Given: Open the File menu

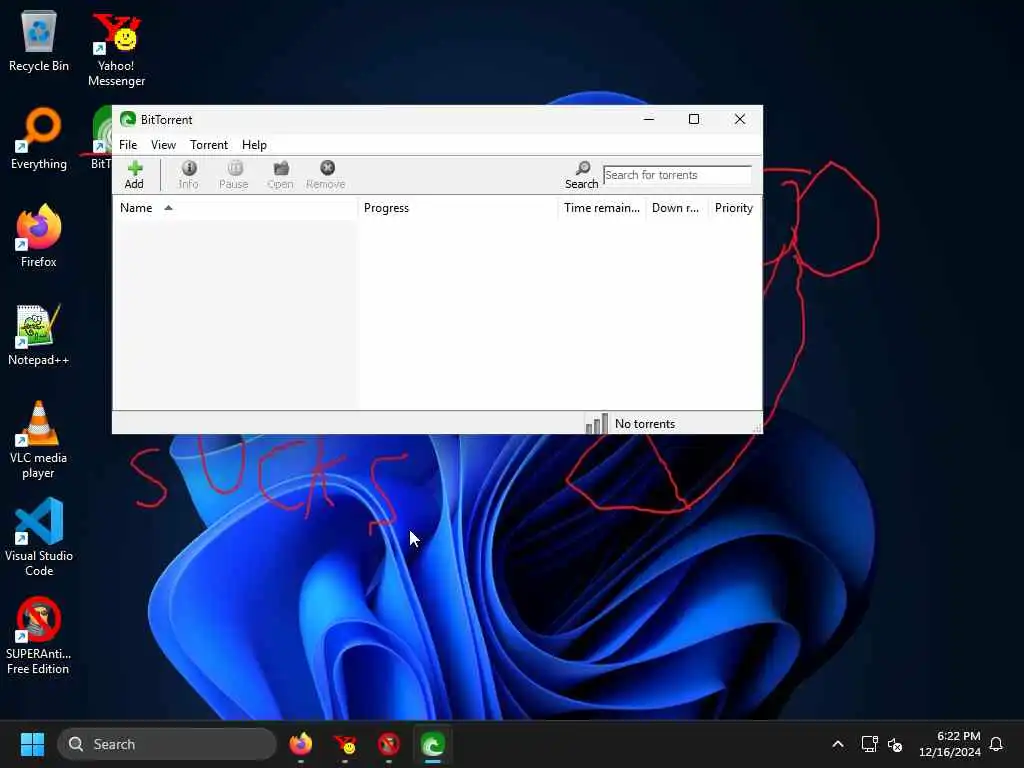Looking at the screenshot, I should [x=128, y=144].
